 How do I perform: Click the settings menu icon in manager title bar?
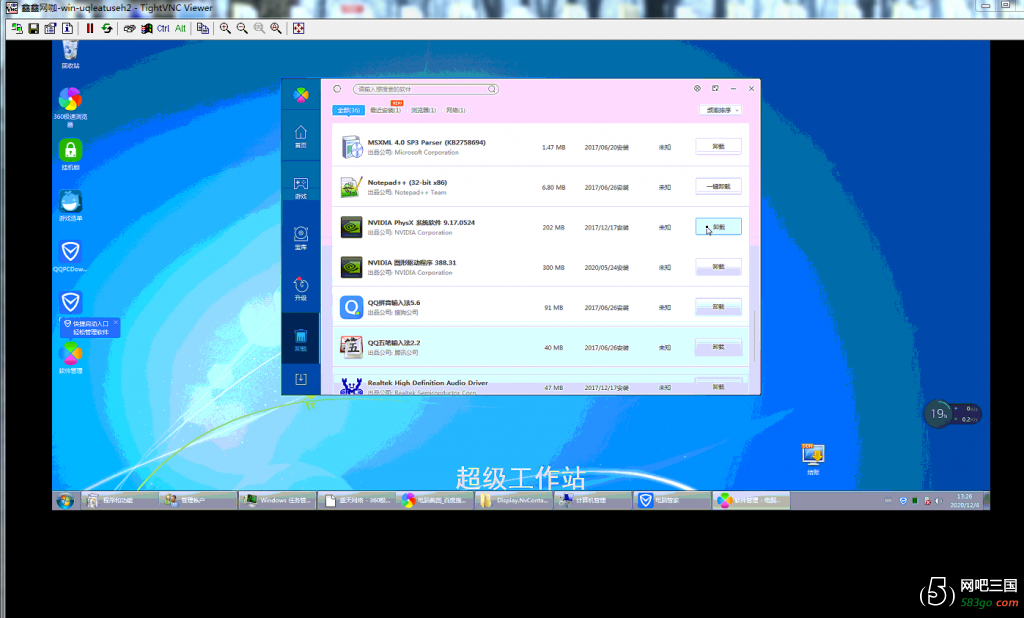pyautogui.click(x=697, y=88)
